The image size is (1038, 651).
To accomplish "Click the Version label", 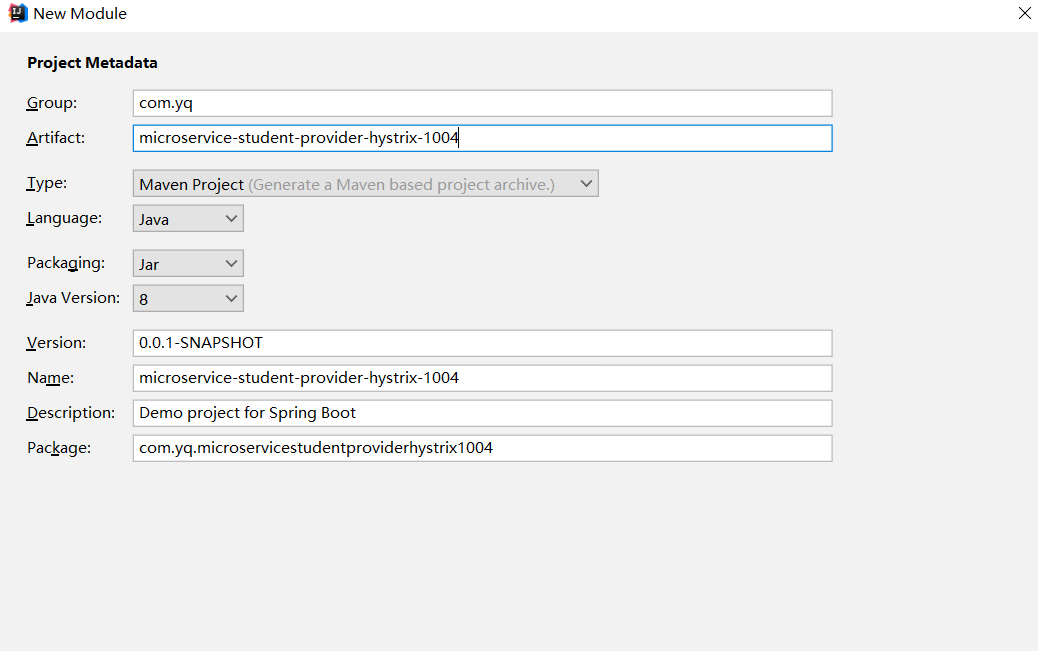I will tap(56, 343).
